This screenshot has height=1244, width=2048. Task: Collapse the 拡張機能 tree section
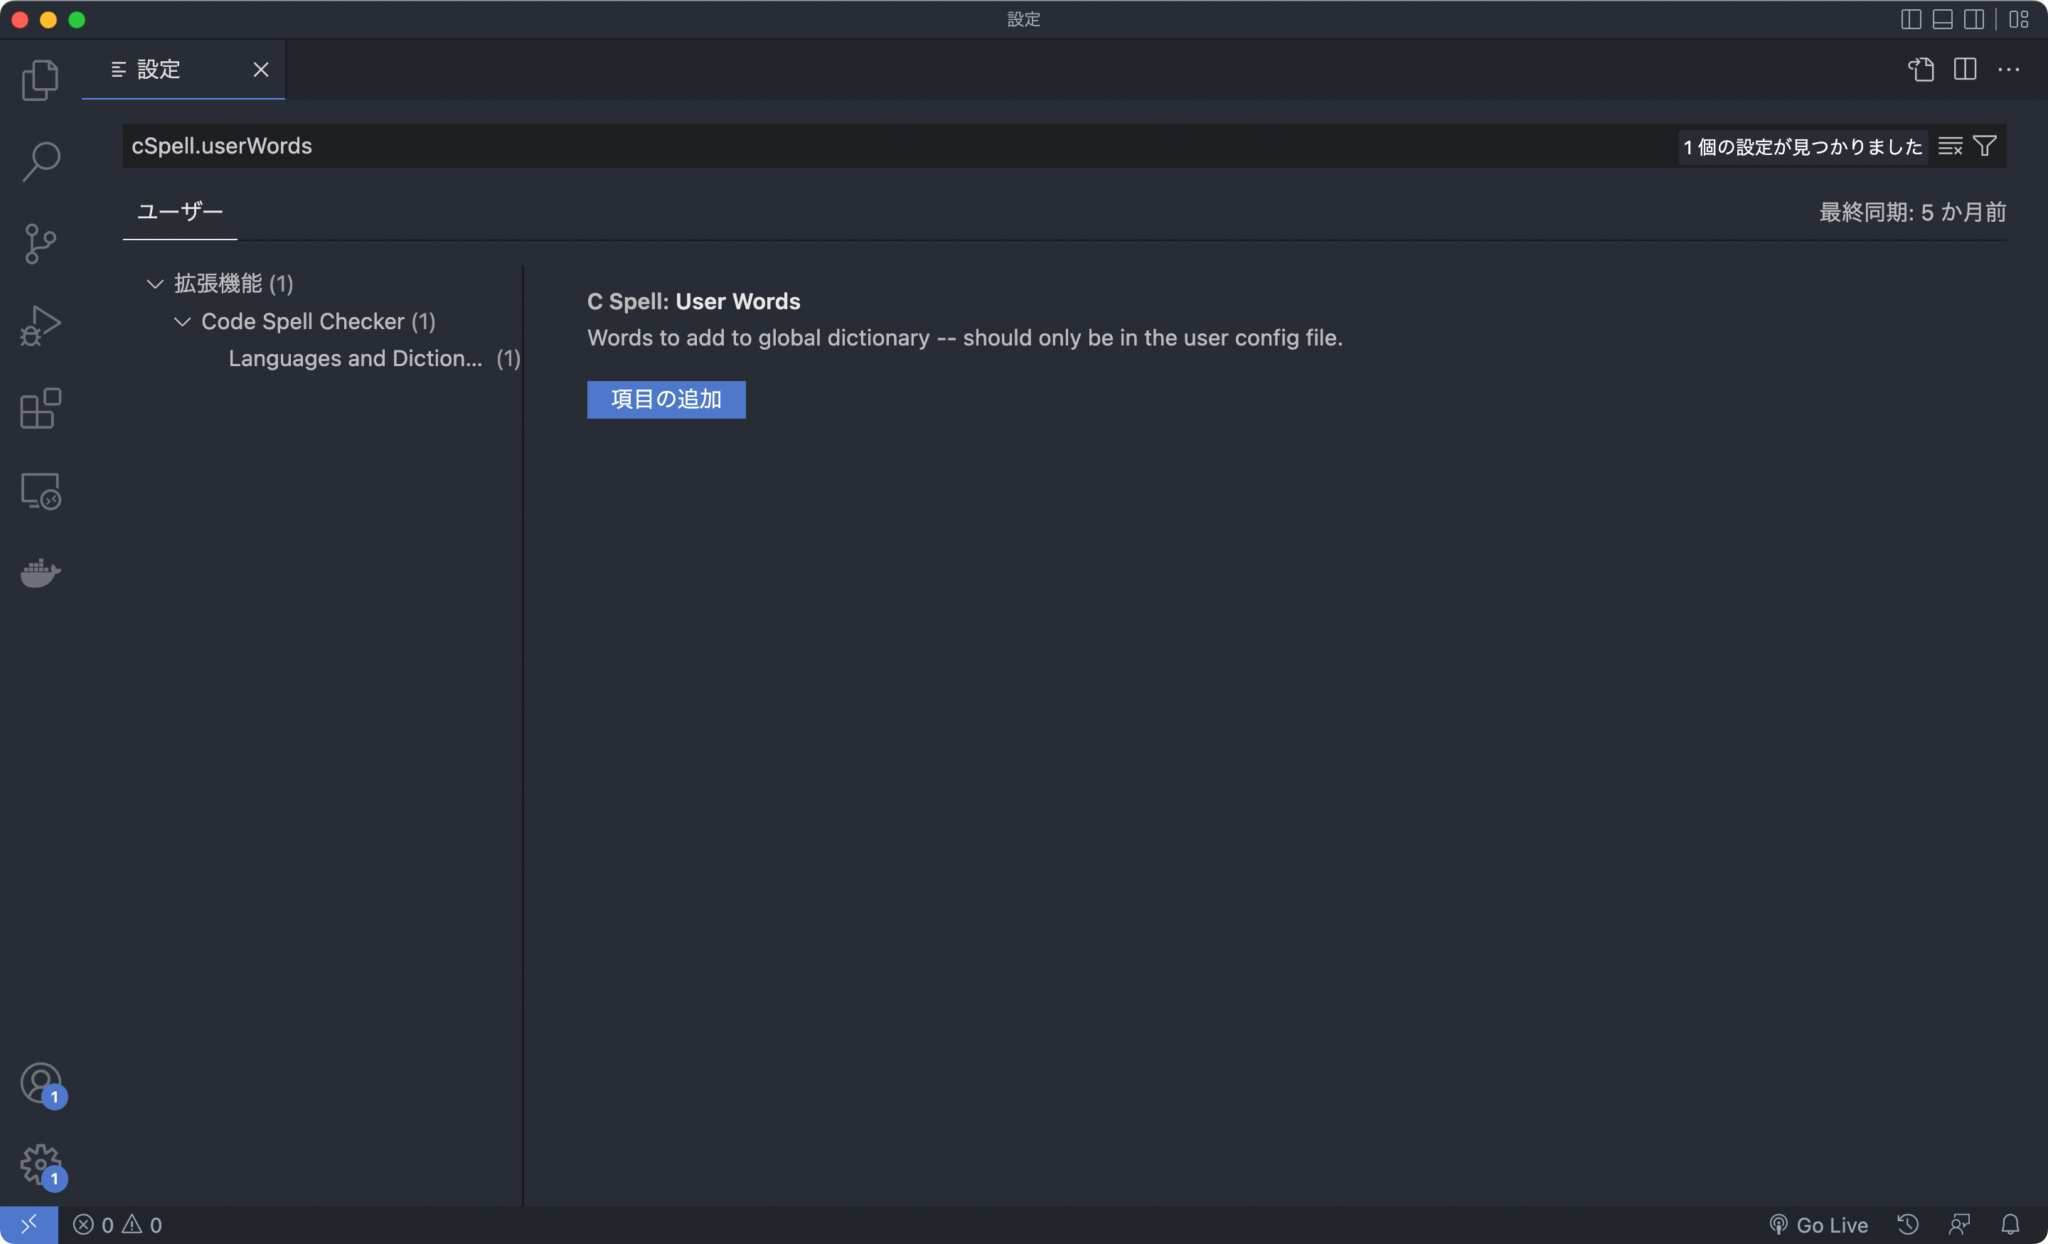click(x=156, y=283)
